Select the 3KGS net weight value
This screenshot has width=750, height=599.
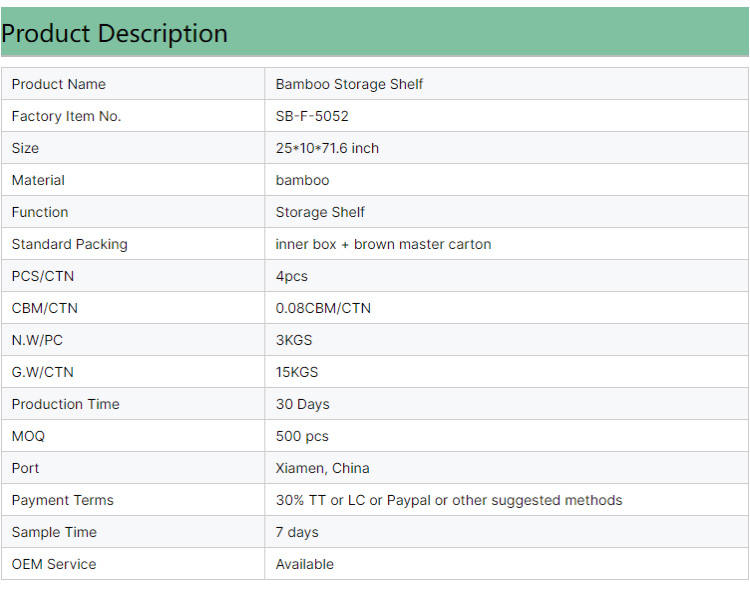click(x=294, y=340)
